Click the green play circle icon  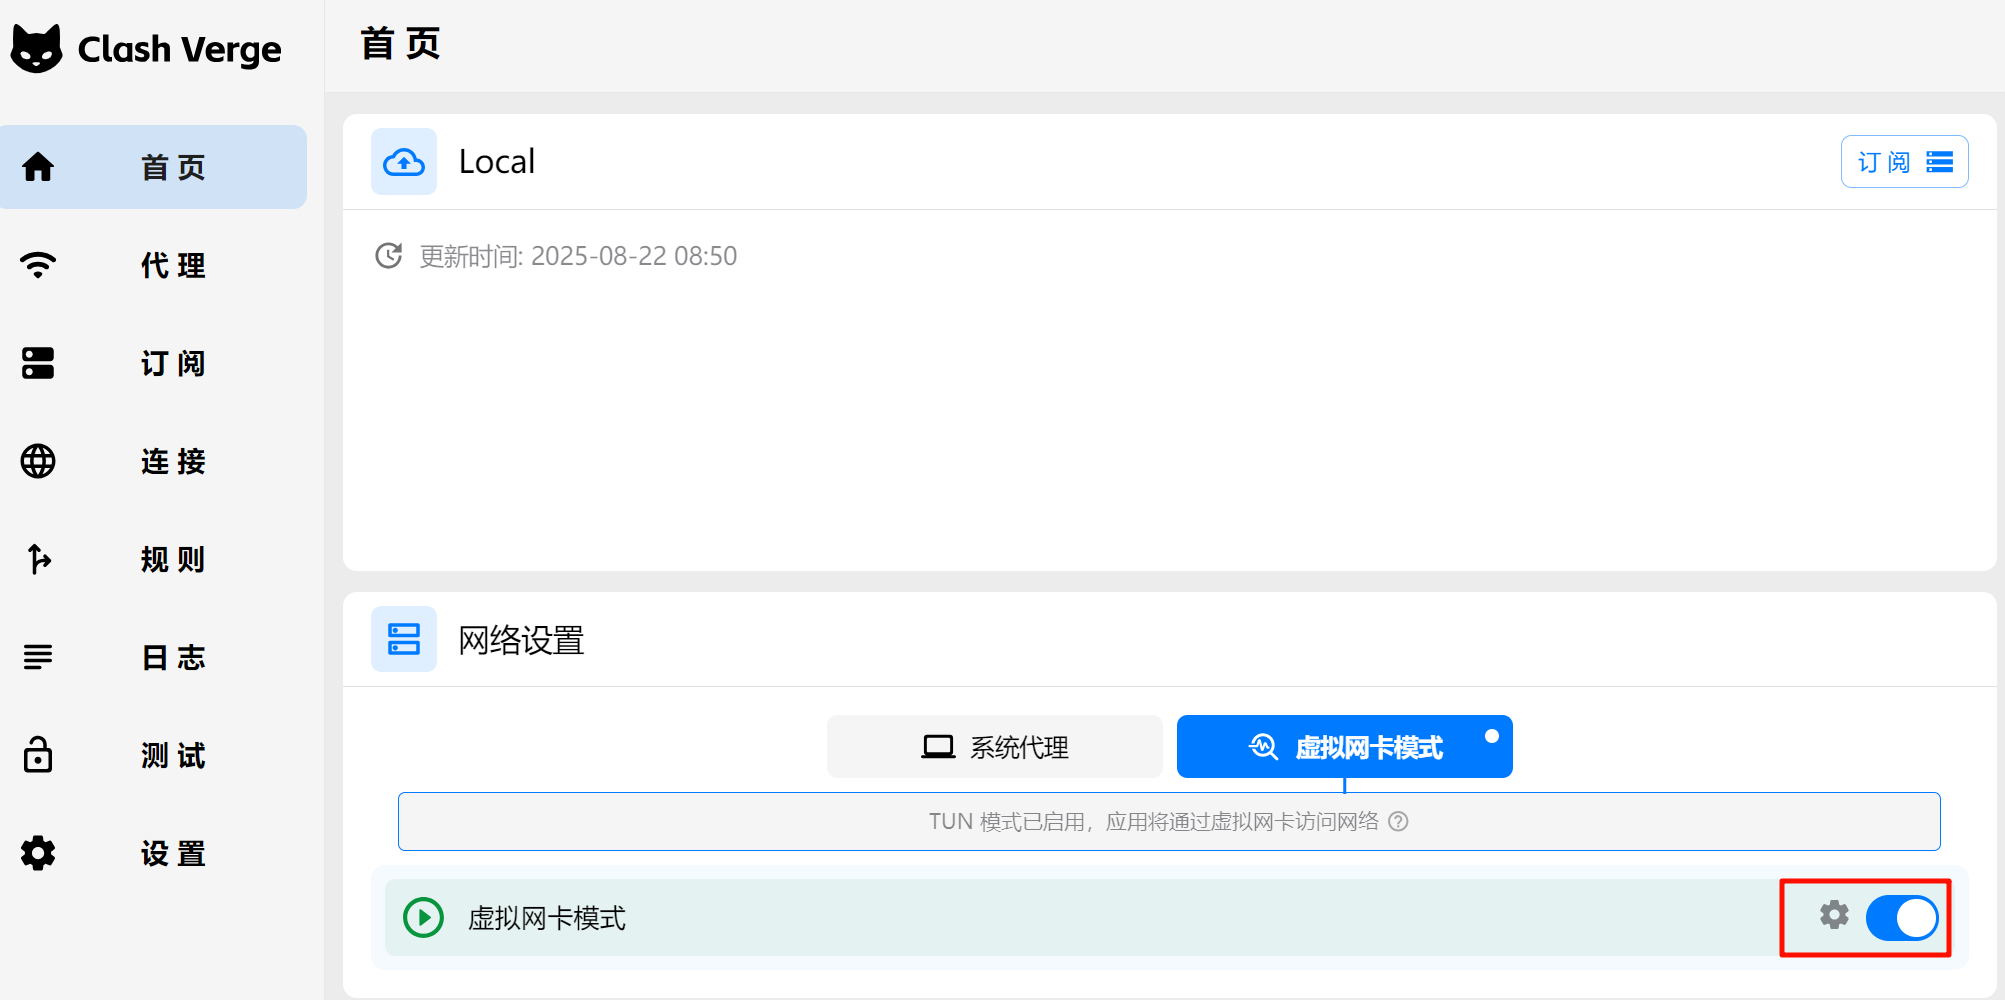[x=423, y=917]
